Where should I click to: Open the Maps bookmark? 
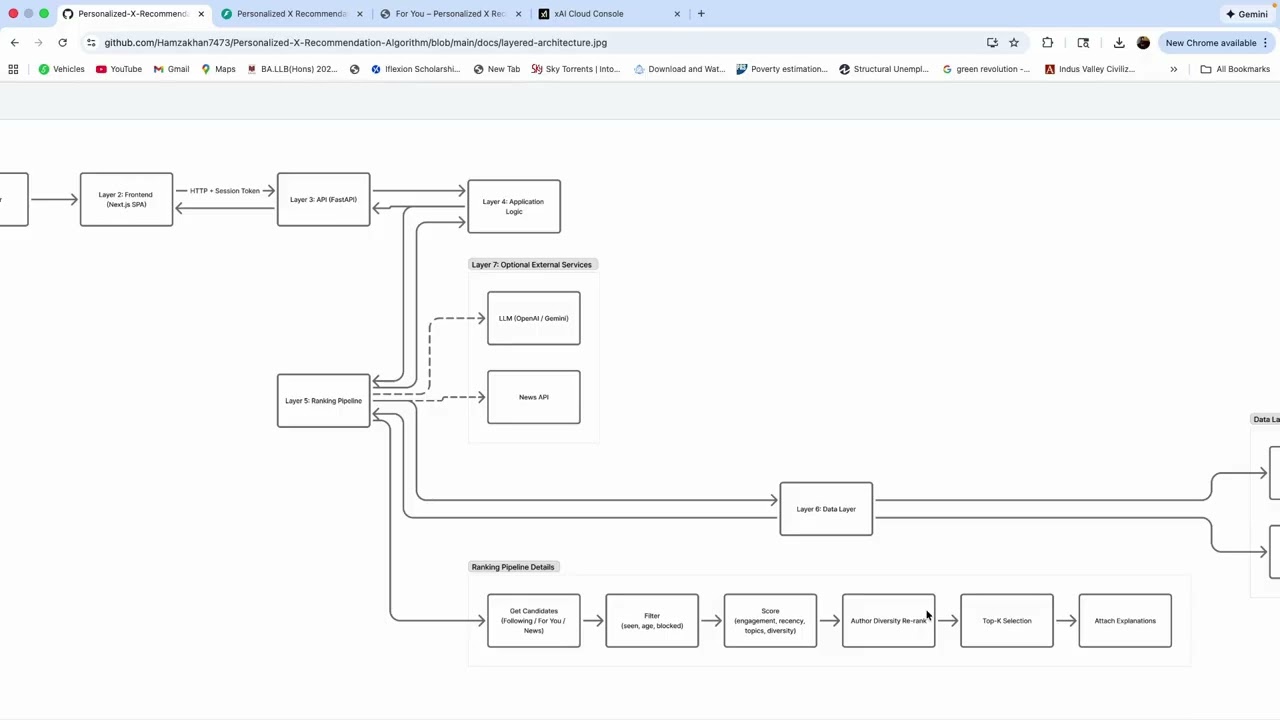tap(218, 69)
